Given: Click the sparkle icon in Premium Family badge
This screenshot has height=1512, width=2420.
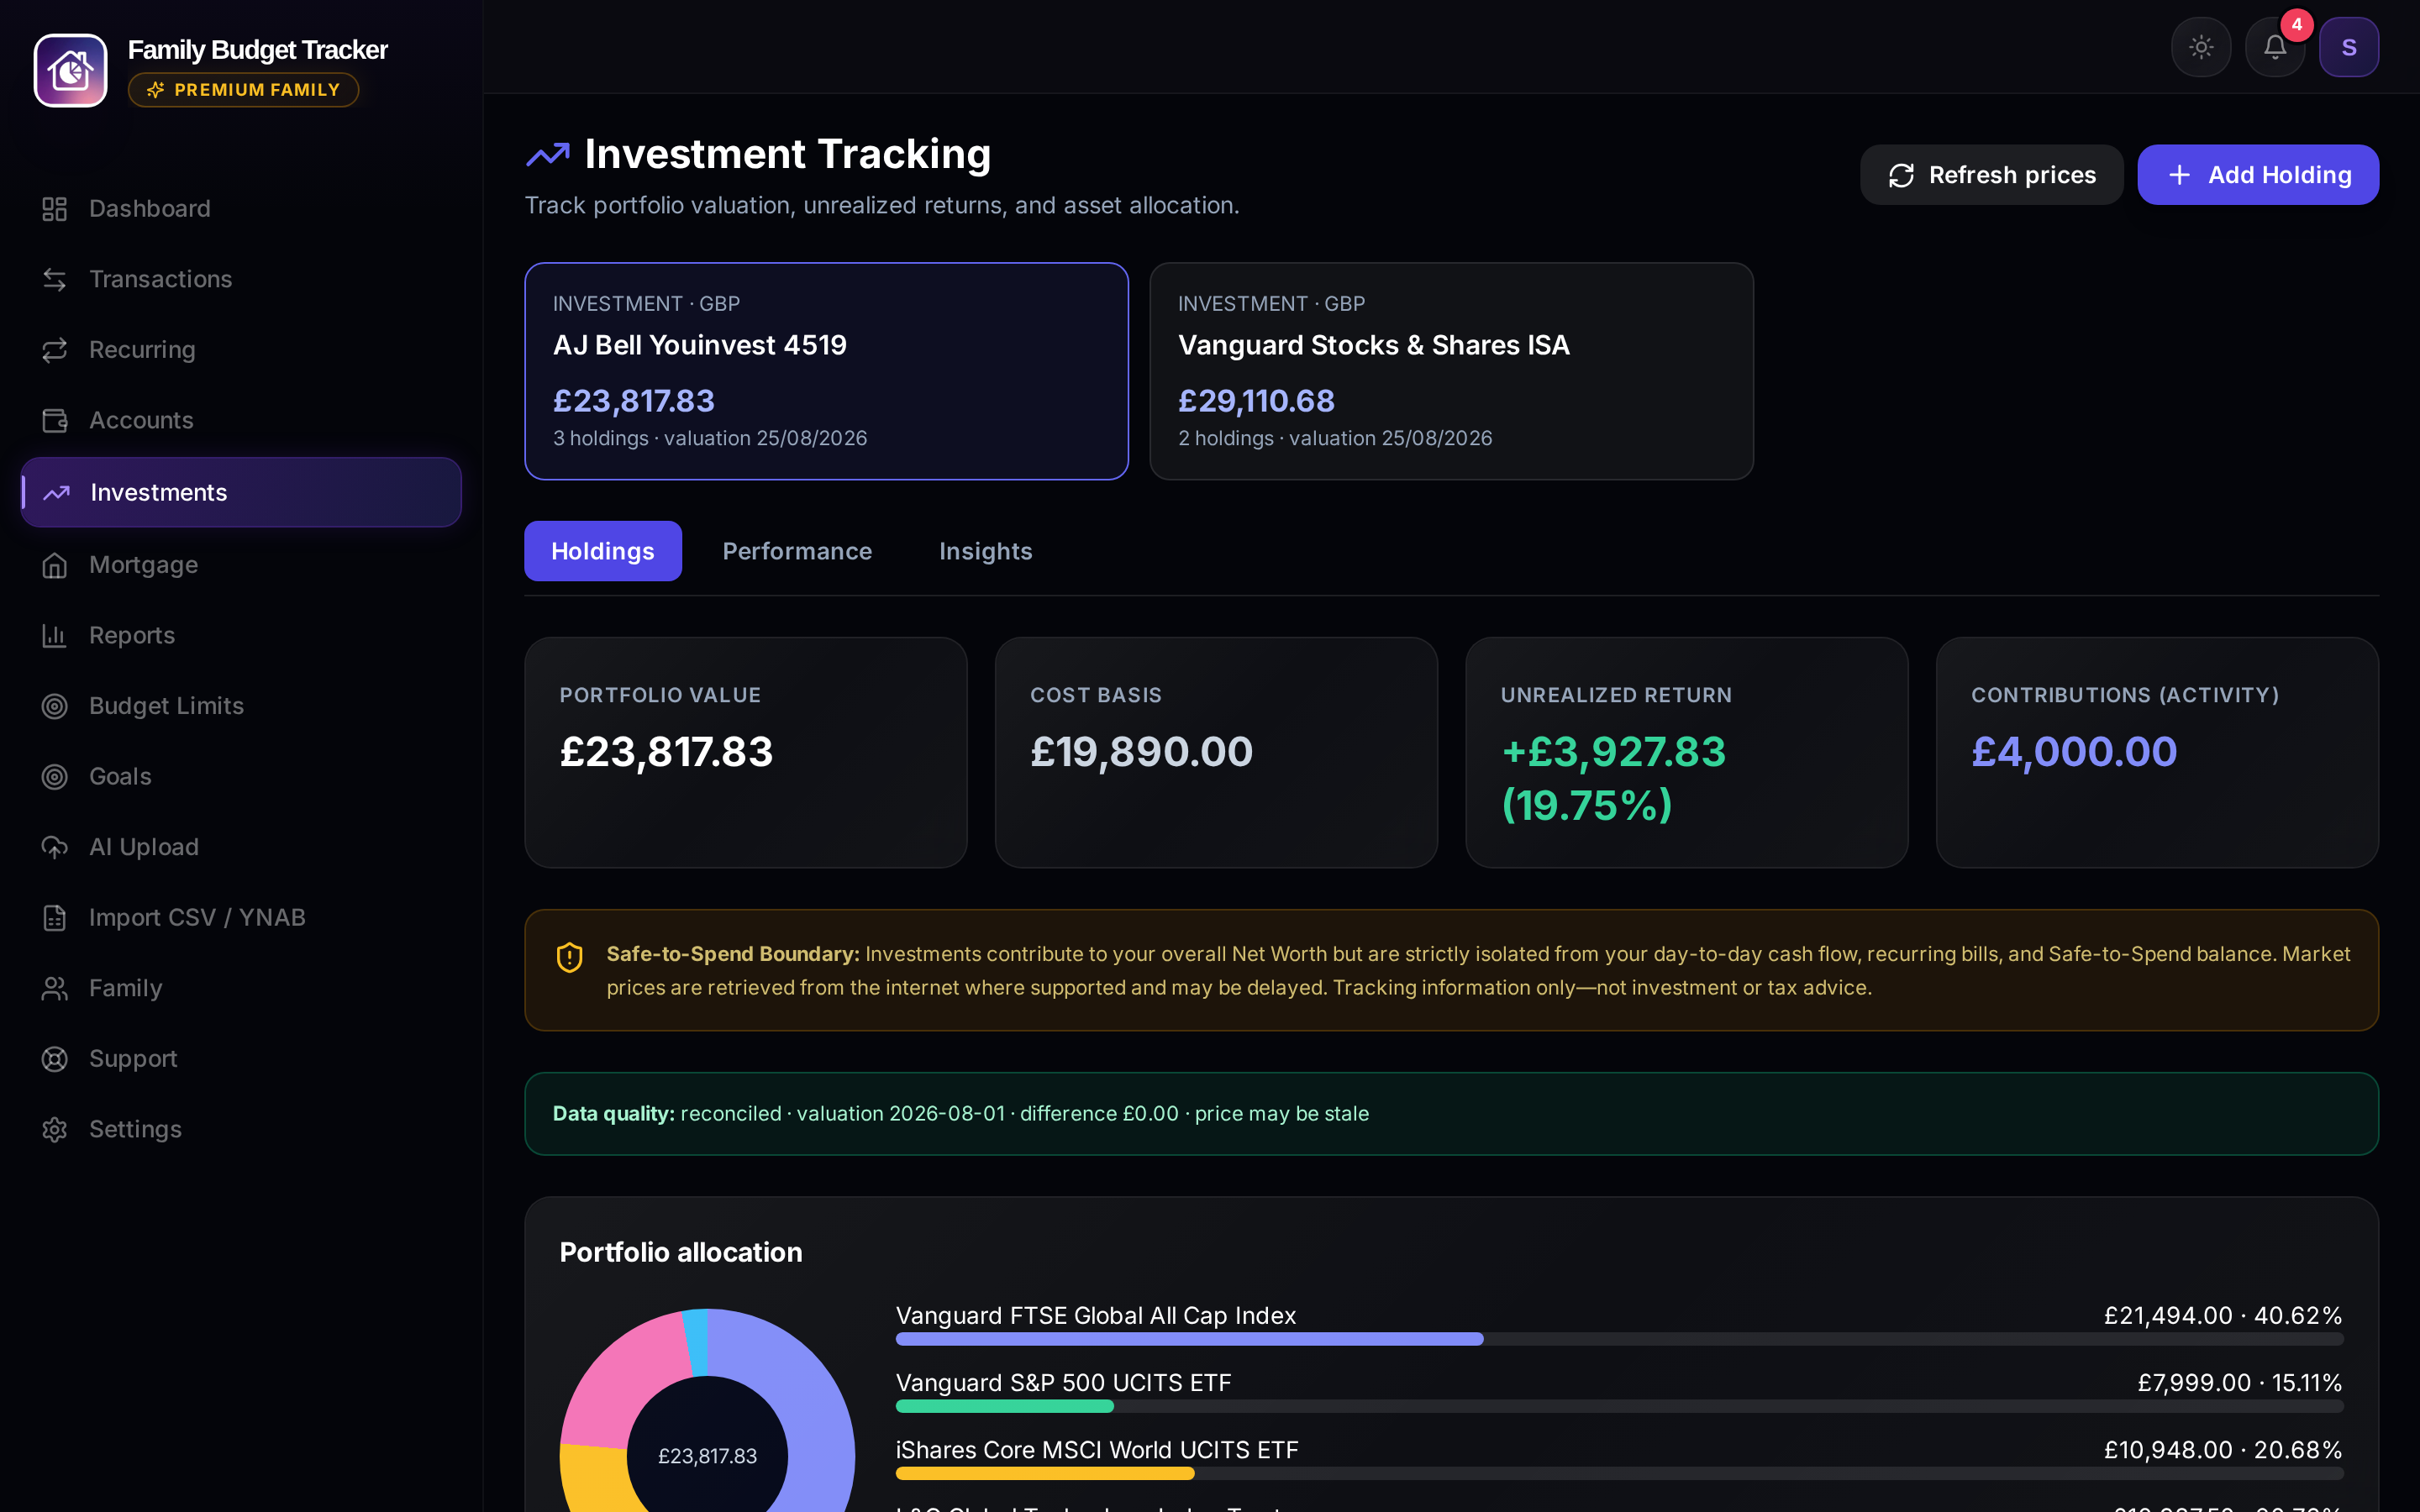Looking at the screenshot, I should (156, 90).
